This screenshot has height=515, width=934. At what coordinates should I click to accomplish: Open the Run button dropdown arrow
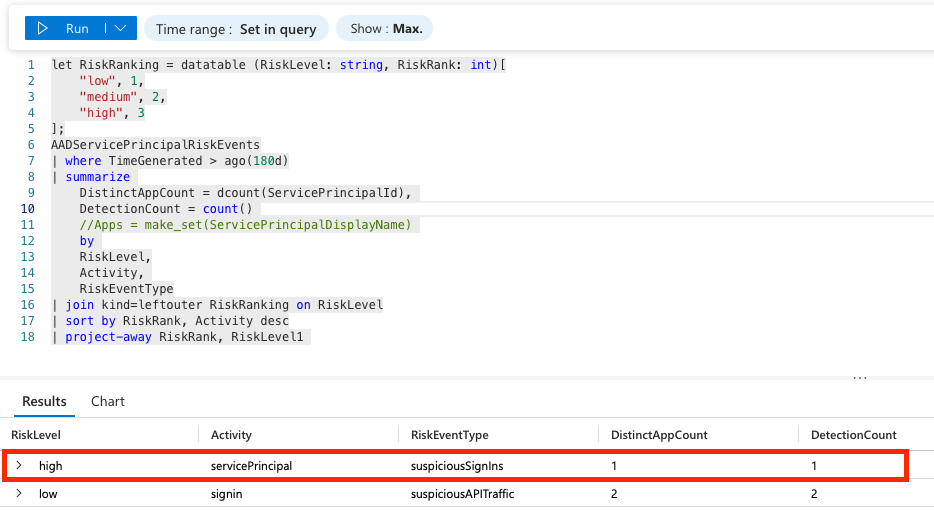pos(120,29)
